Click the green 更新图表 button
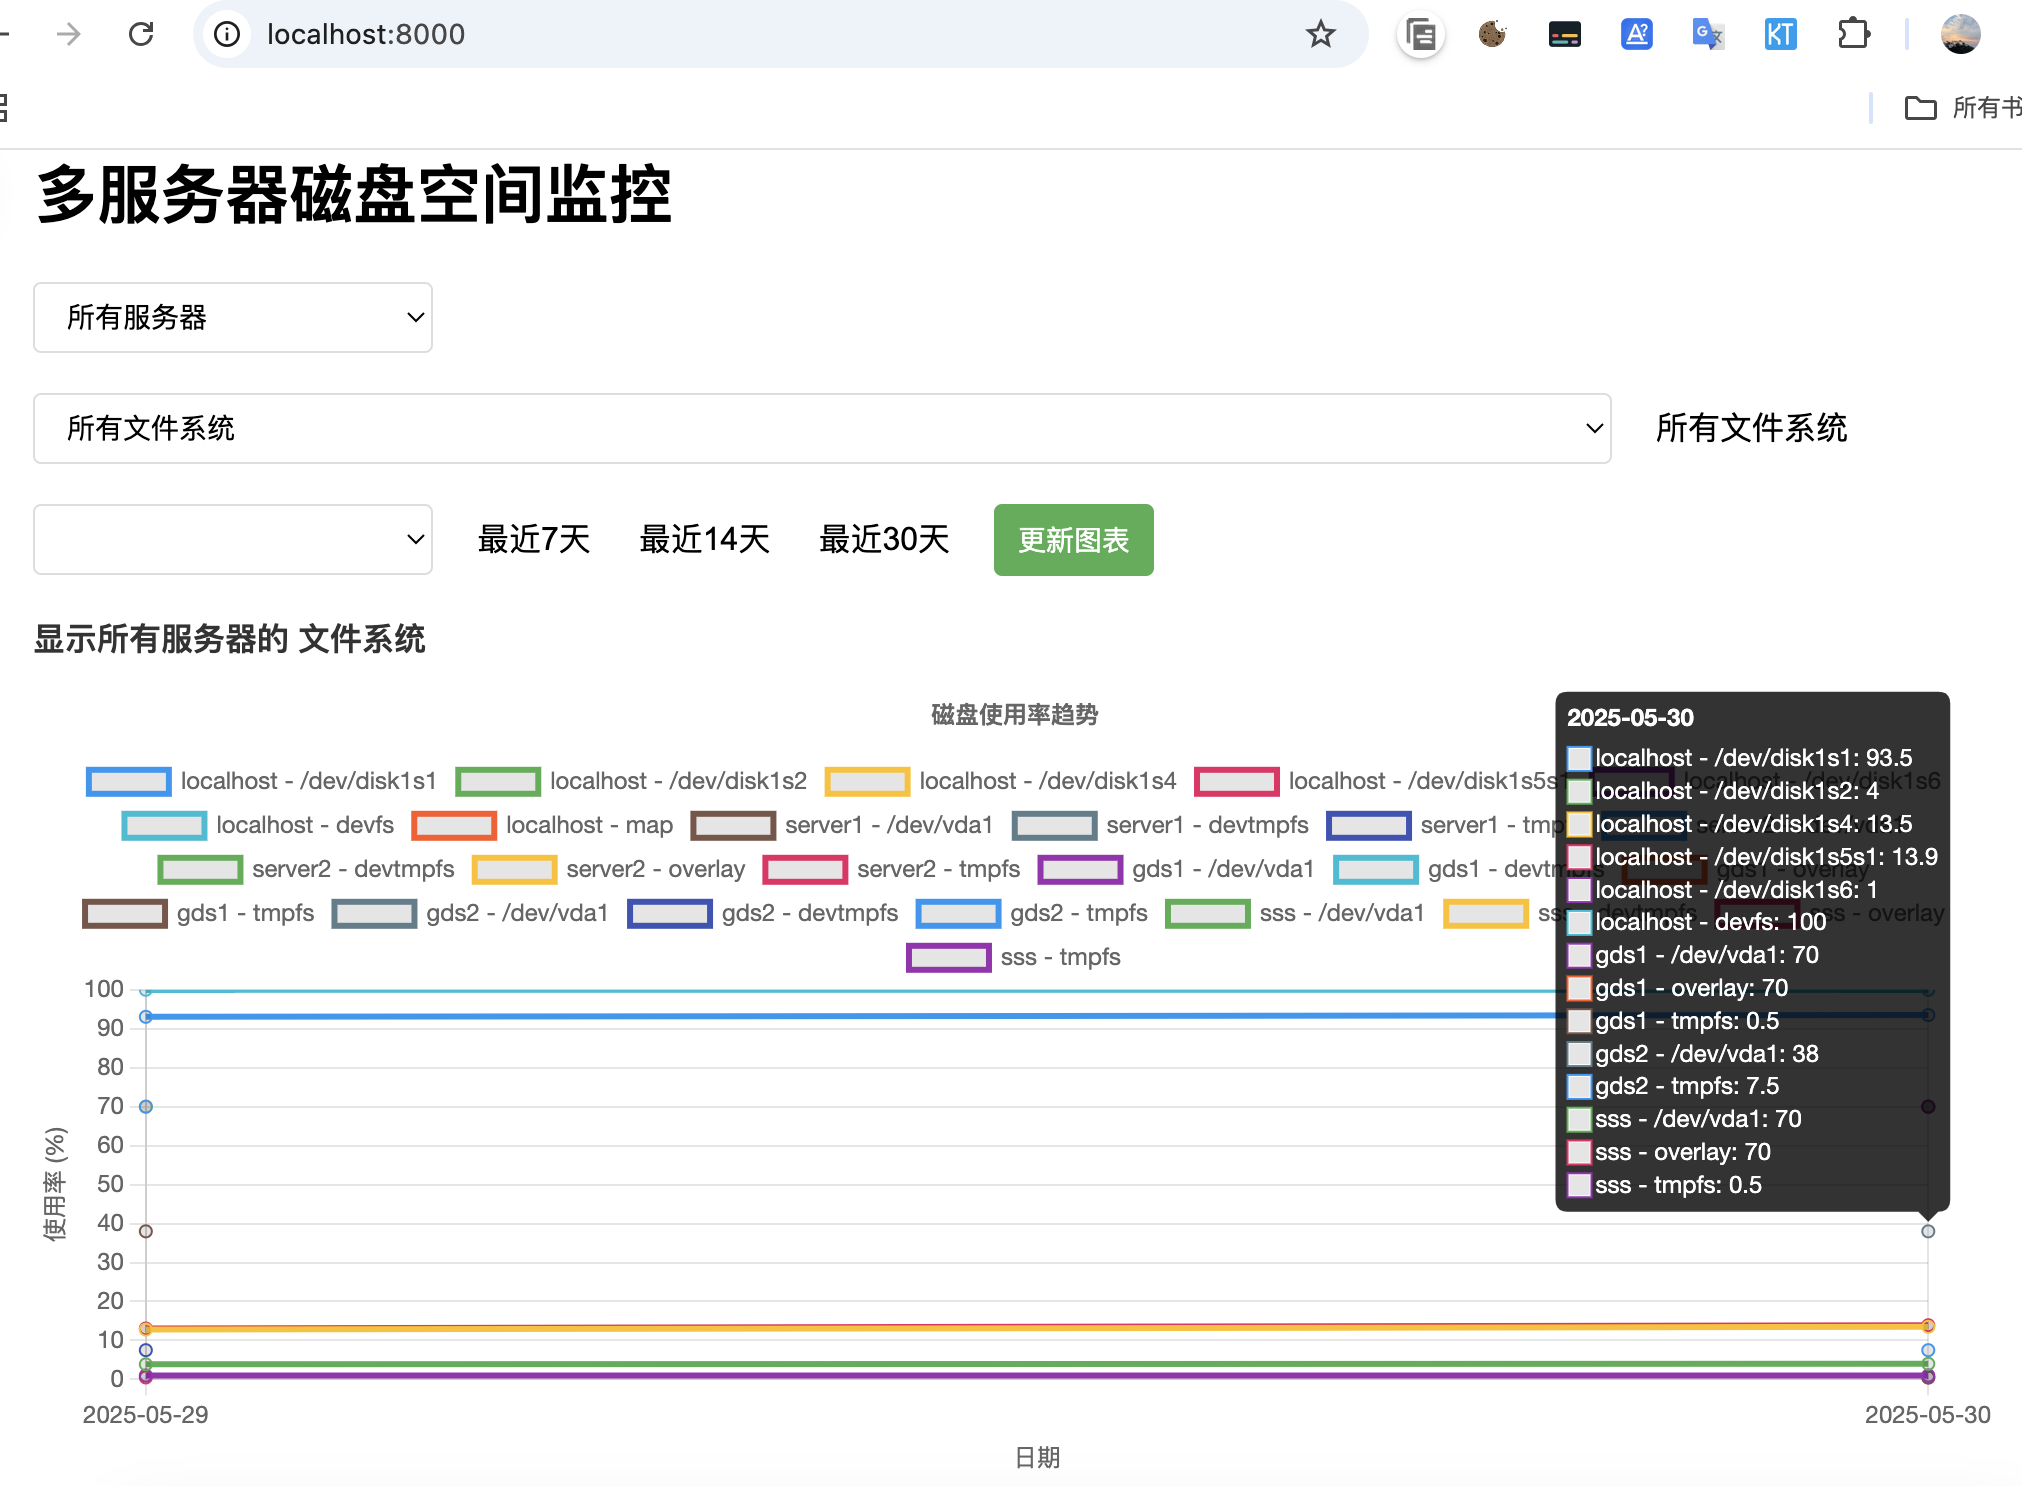The width and height of the screenshot is (2022, 1486). point(1073,540)
